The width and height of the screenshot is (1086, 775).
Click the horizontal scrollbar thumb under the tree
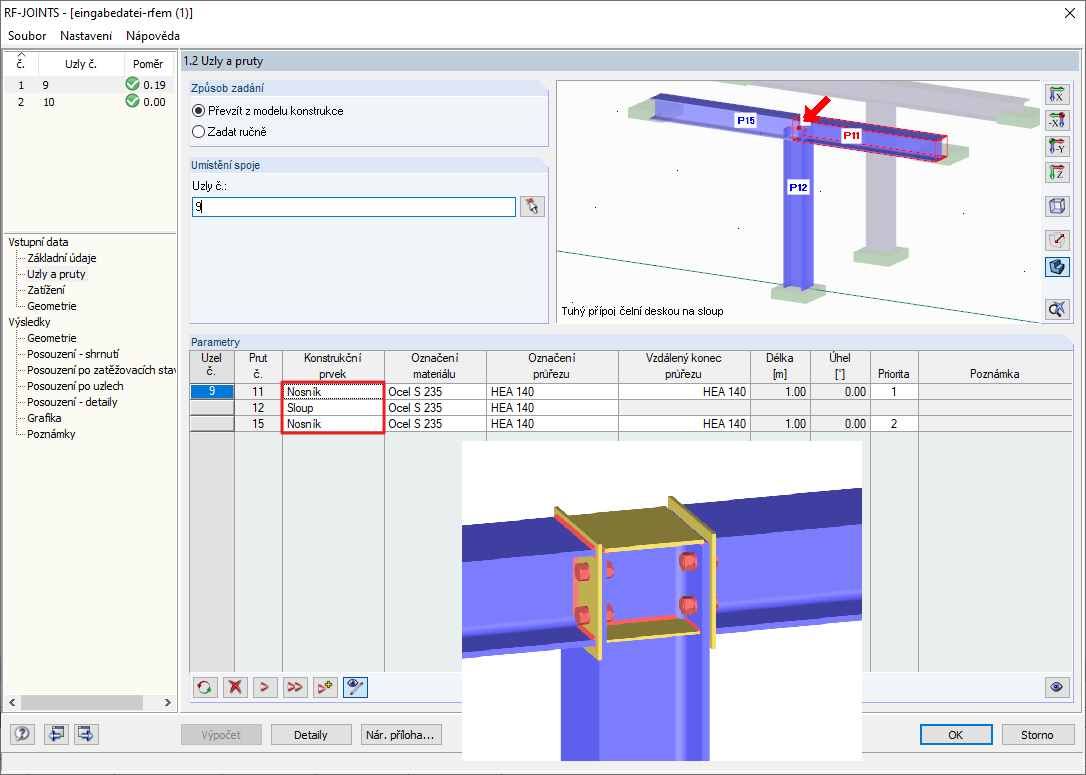(x=82, y=702)
